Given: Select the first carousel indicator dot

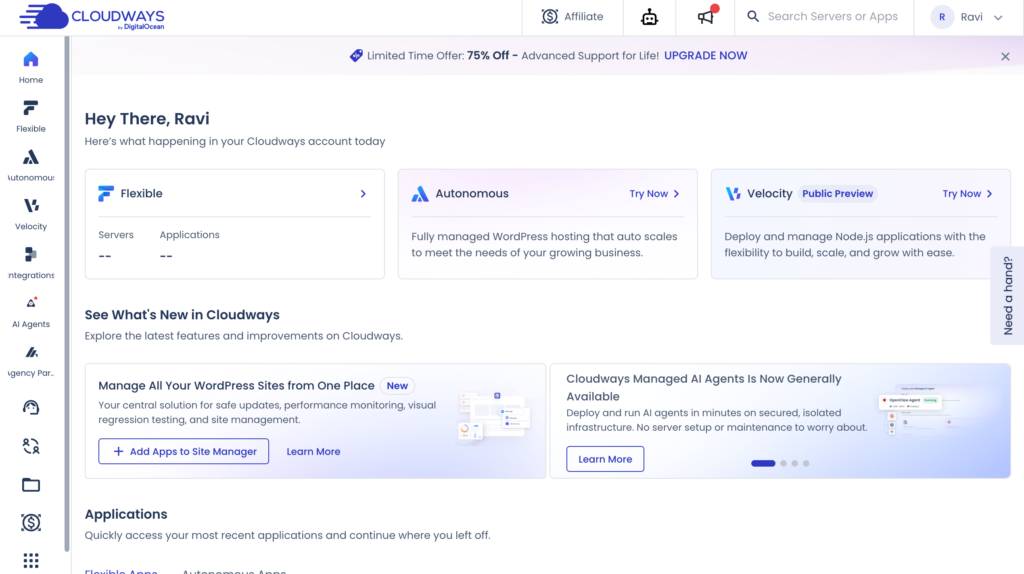Looking at the screenshot, I should click(763, 464).
